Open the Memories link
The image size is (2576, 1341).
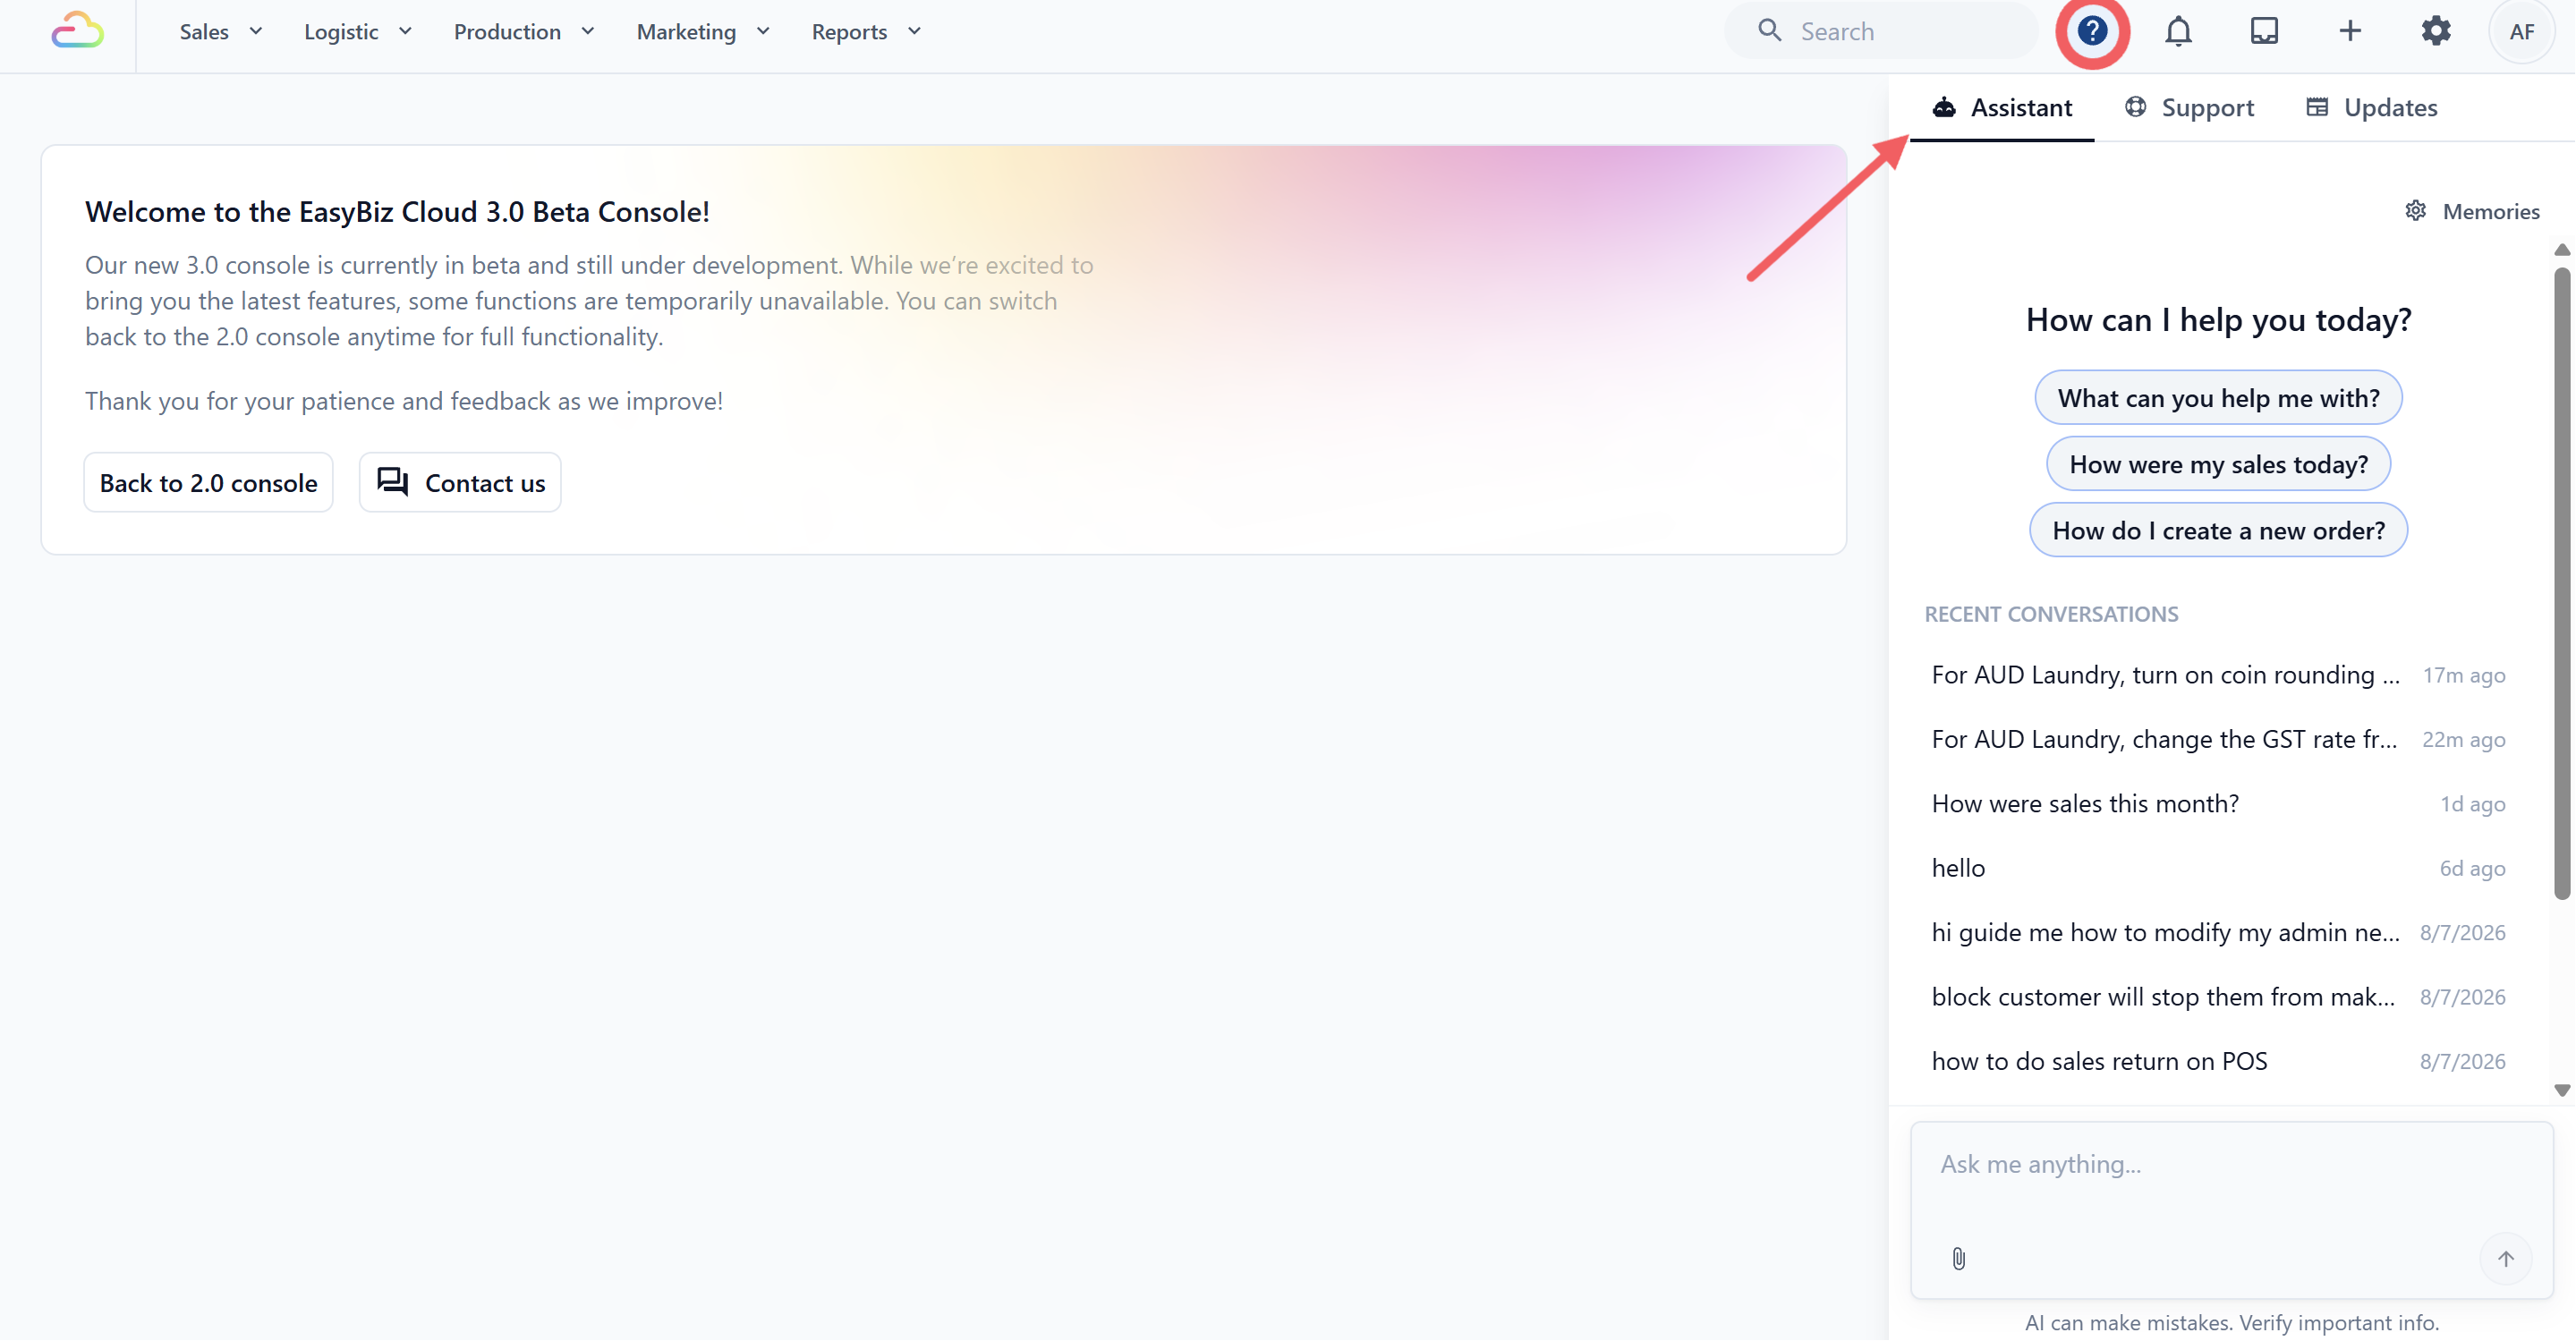point(2471,211)
